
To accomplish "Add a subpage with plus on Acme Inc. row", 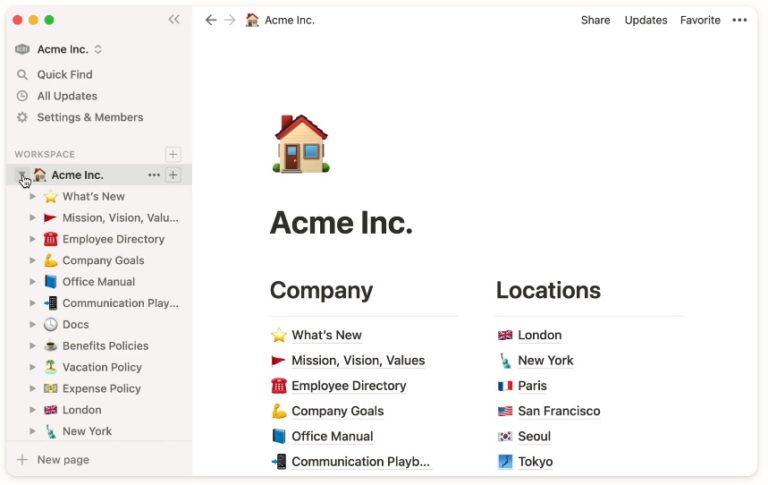I will pyautogui.click(x=173, y=175).
